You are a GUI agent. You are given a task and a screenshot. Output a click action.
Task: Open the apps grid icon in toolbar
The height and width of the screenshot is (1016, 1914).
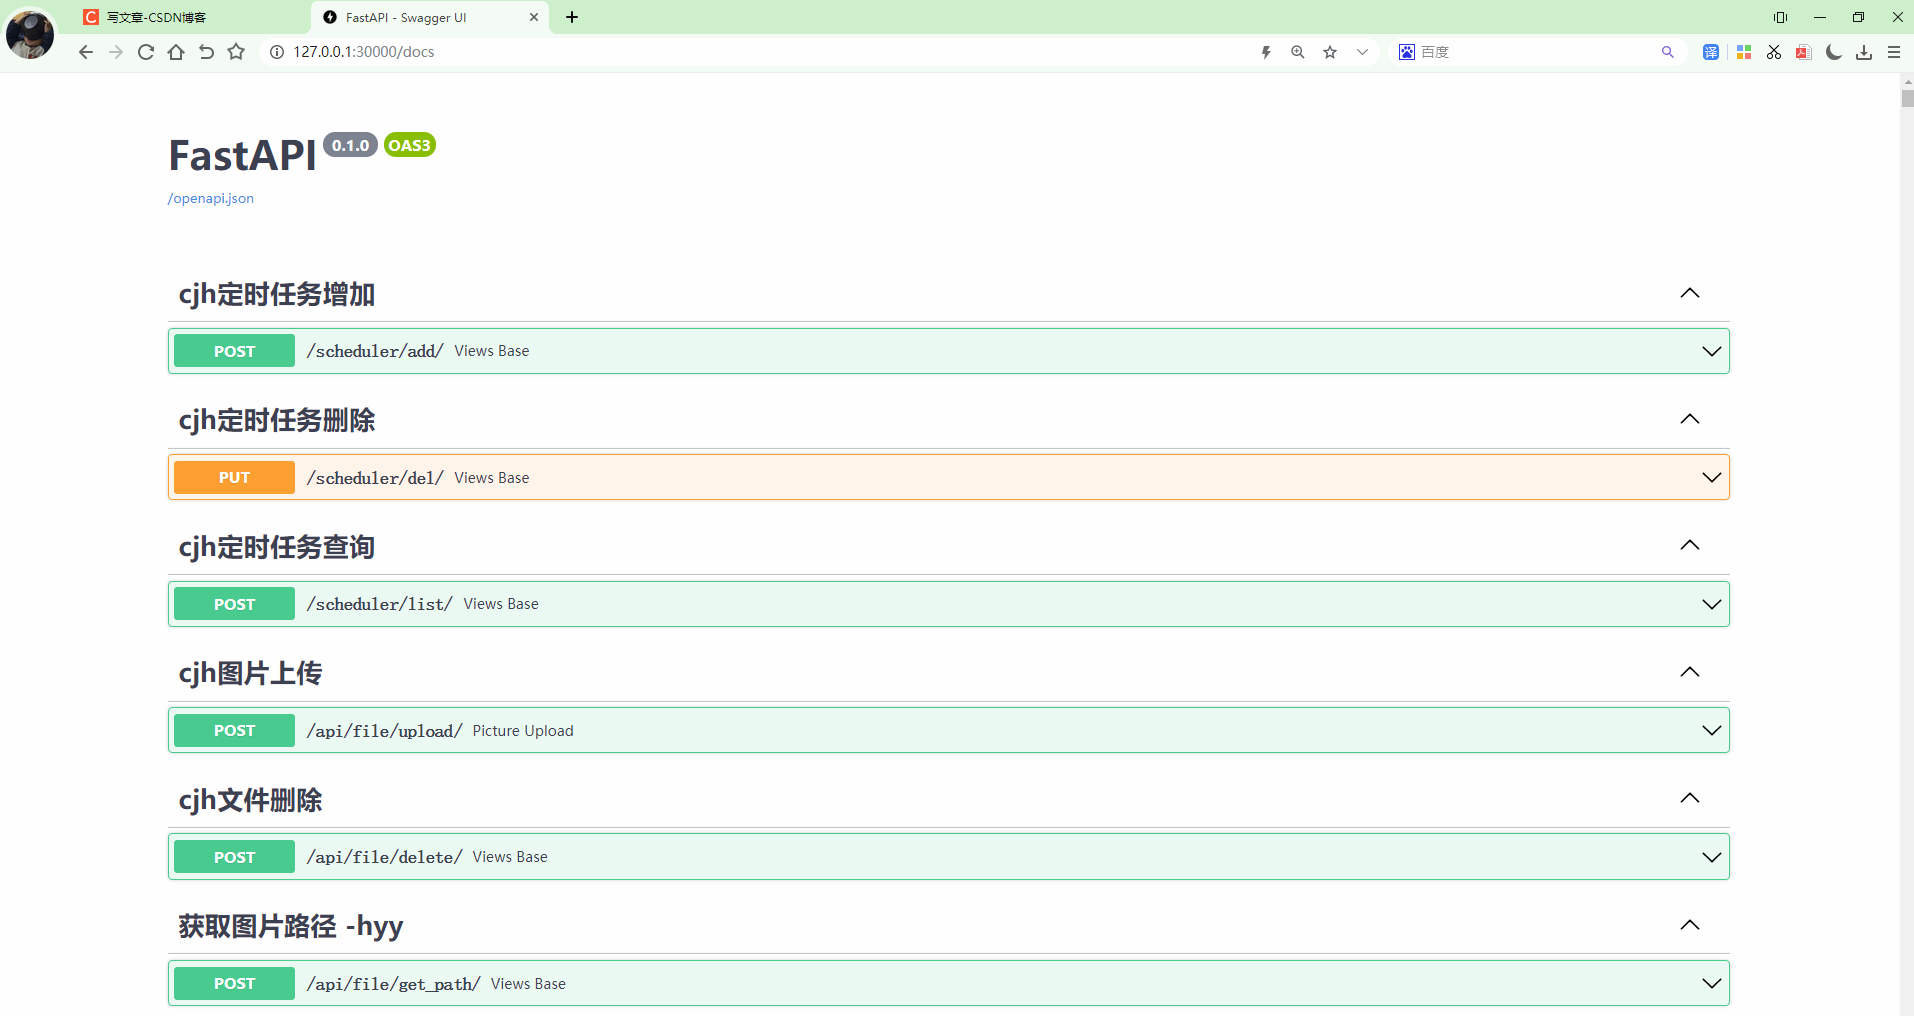coord(1744,52)
